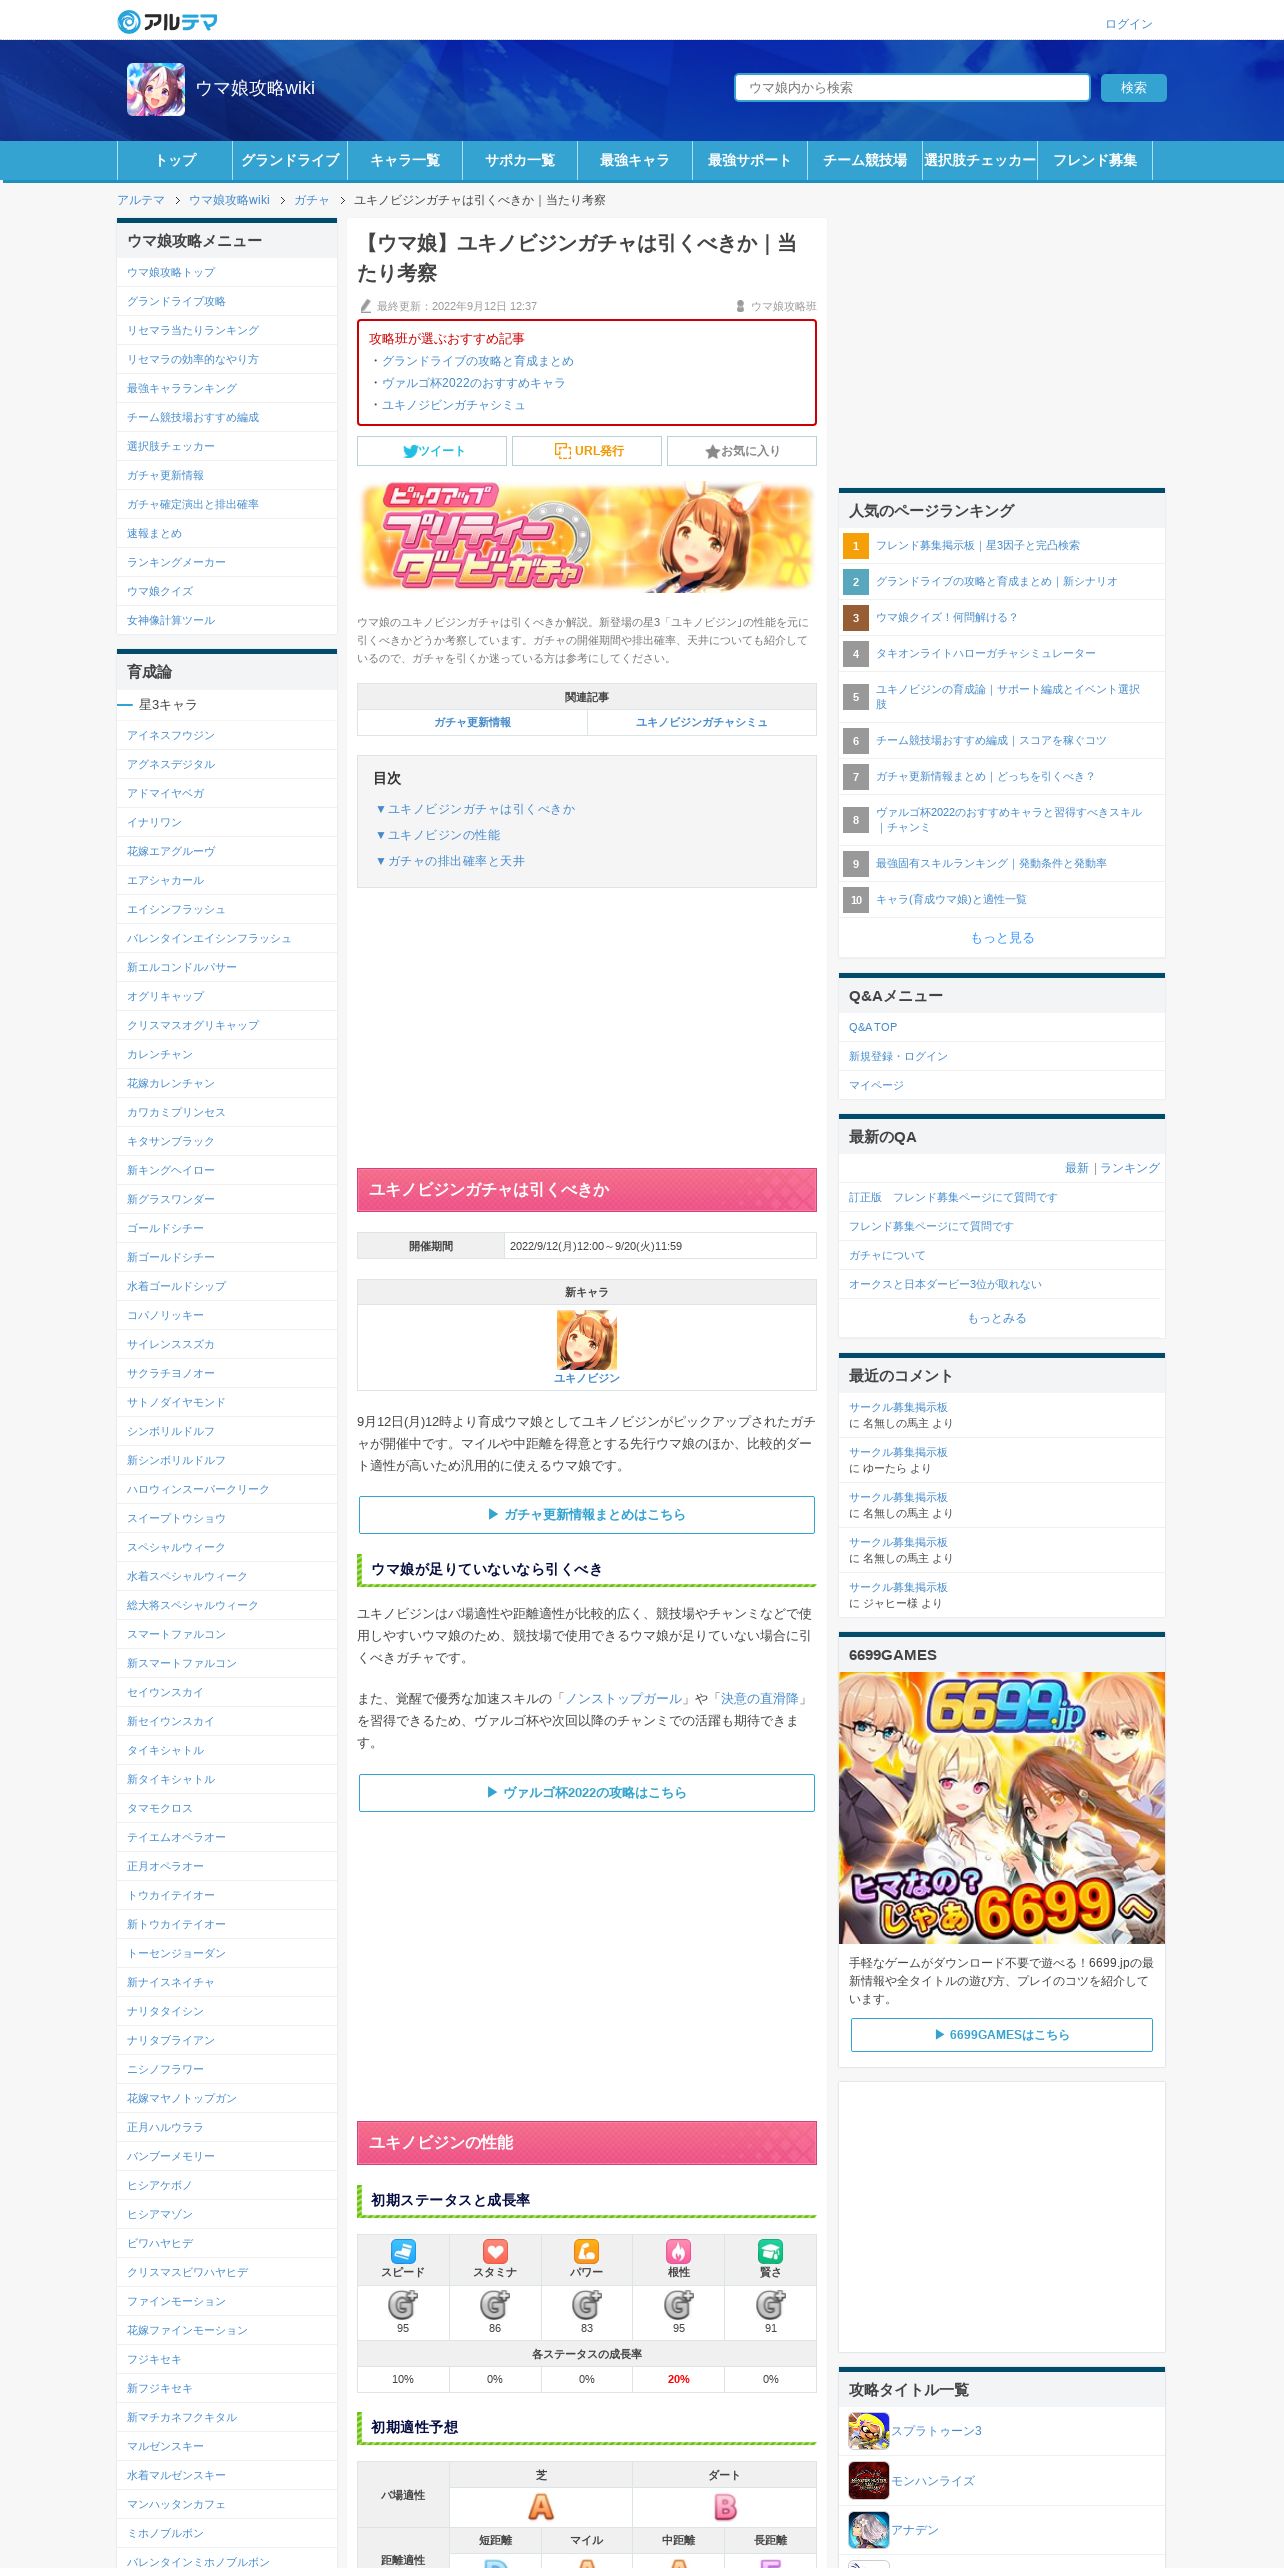Click the スタミナ heart stat icon
This screenshot has width=1284, height=2568.
click(x=495, y=2251)
